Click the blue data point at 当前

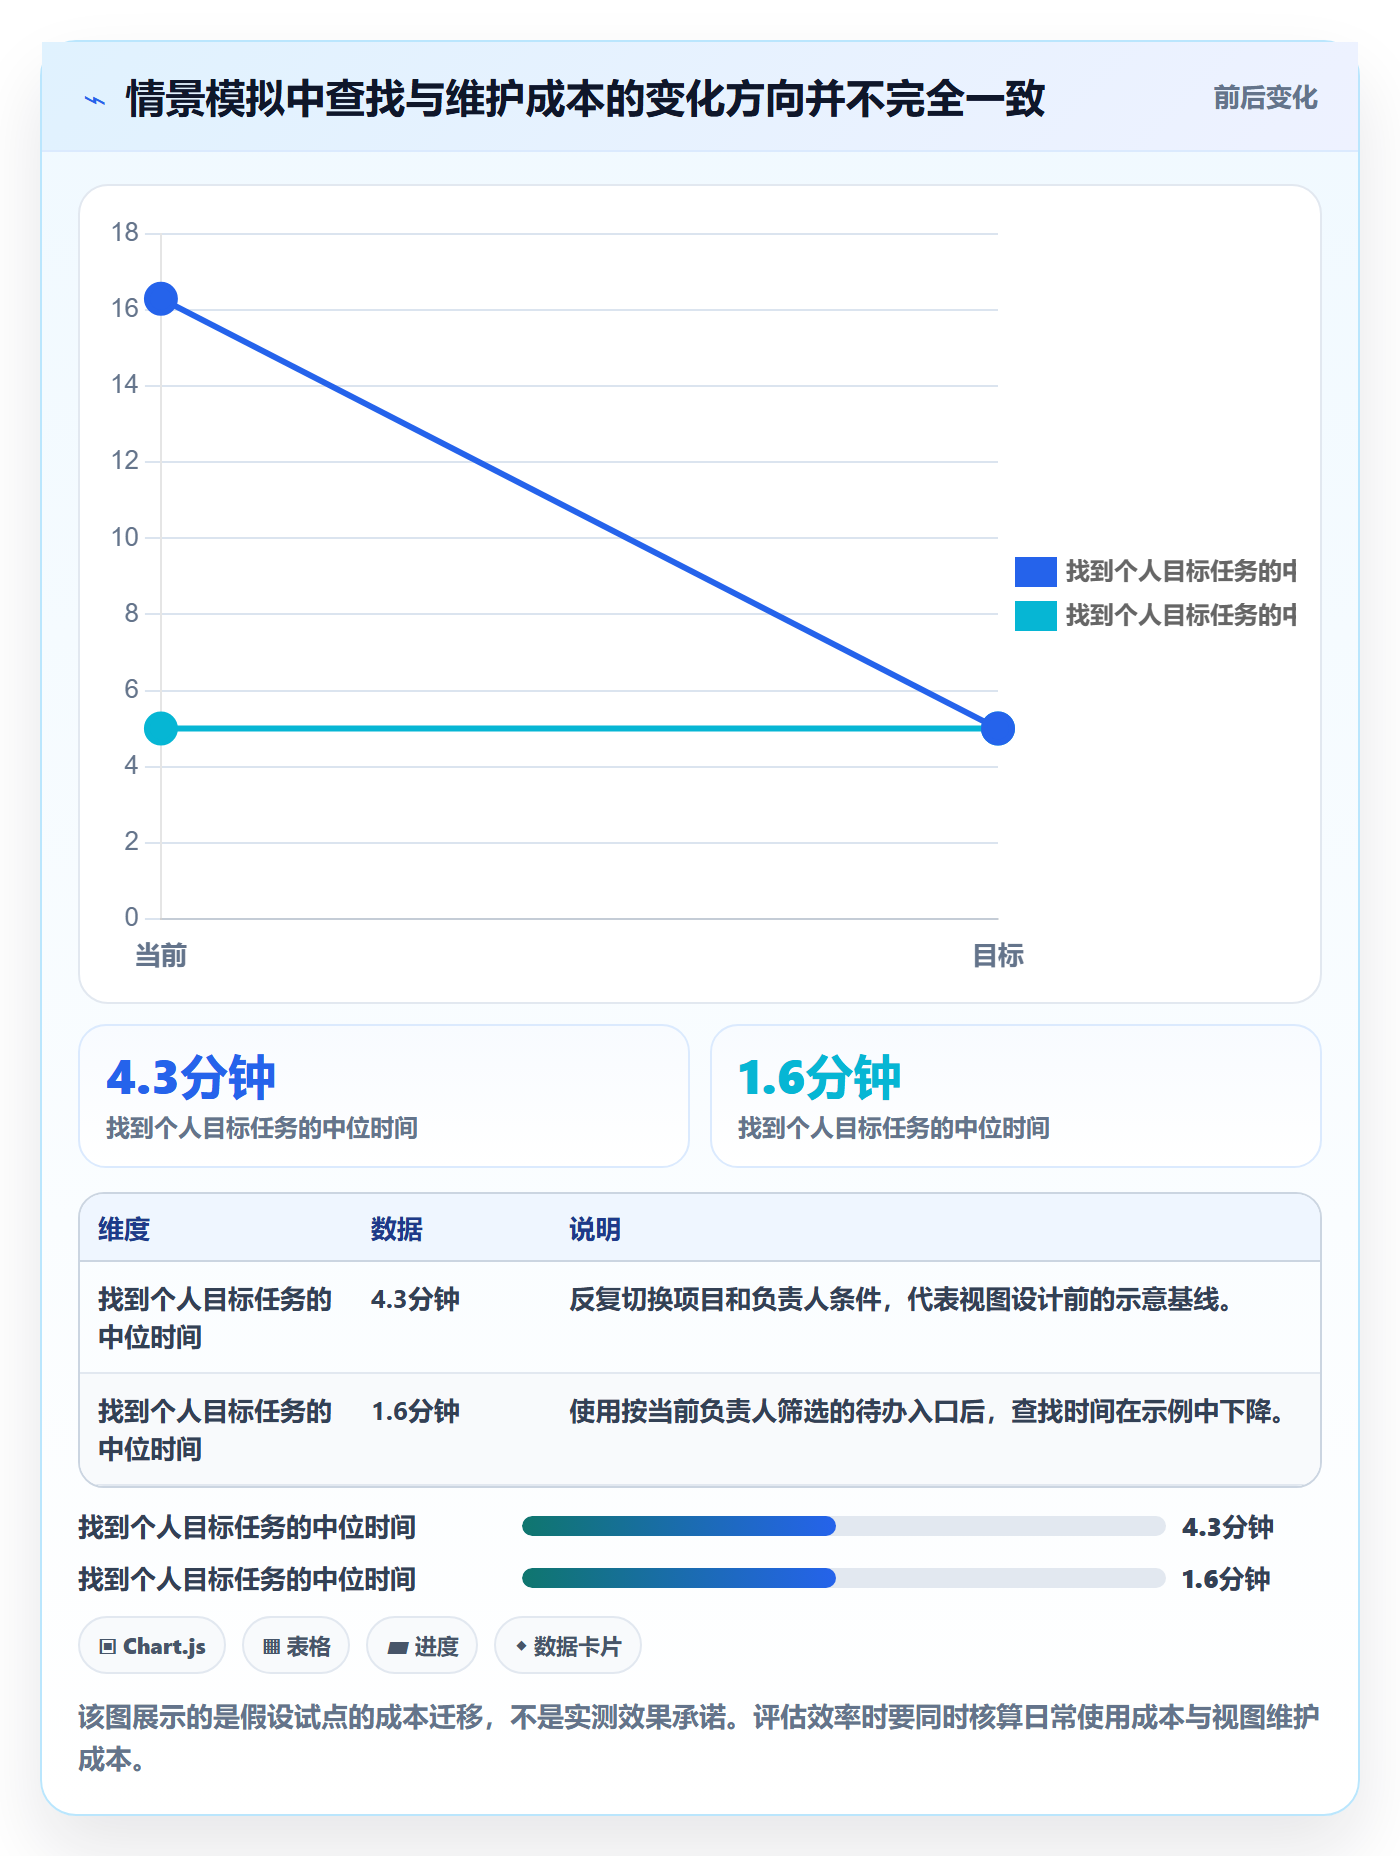(x=161, y=298)
